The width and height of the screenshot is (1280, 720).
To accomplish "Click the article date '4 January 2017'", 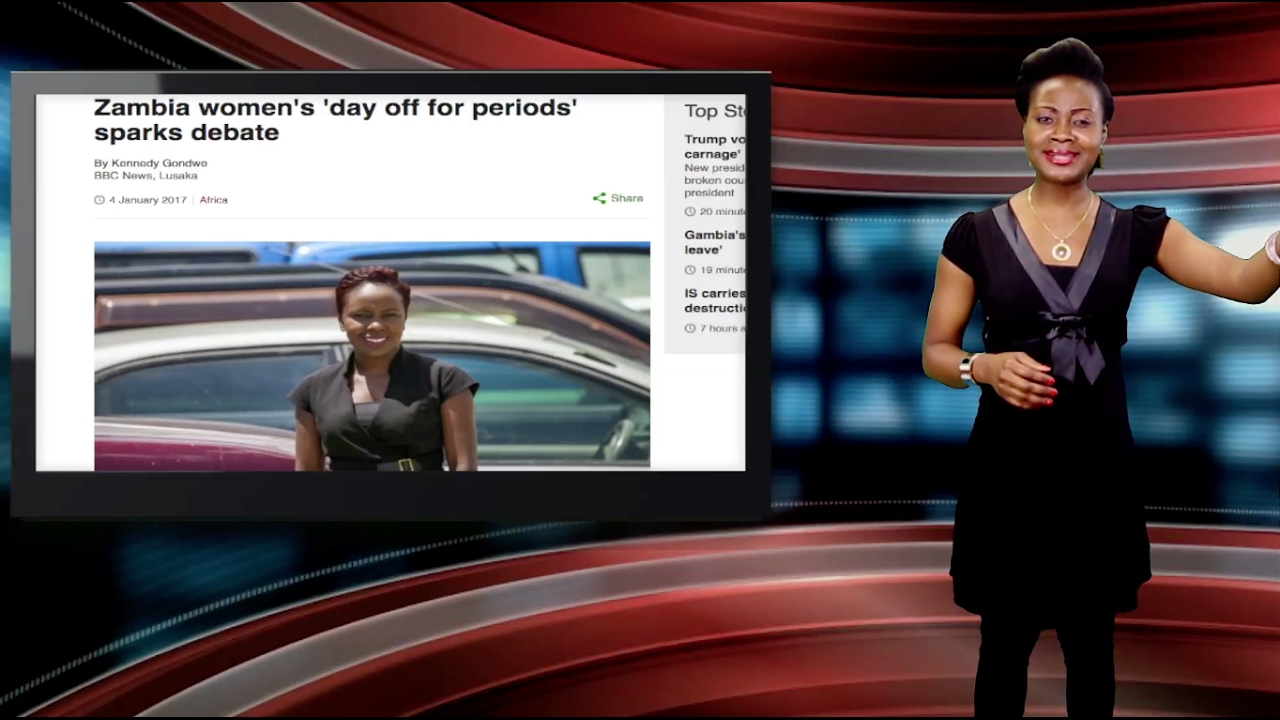I will pyautogui.click(x=148, y=200).
